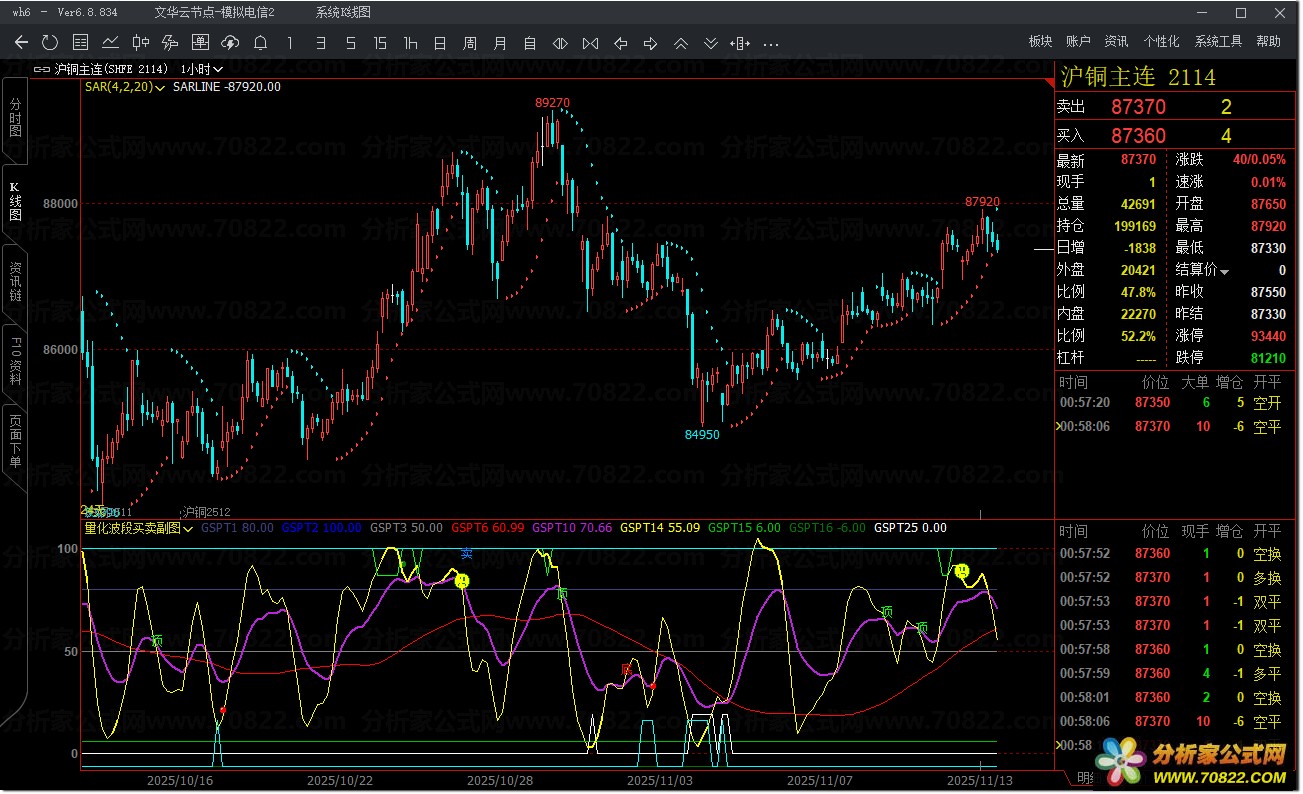The image size is (1303, 794).
Task: Click the trend line chart toolbar icon
Action: [x=110, y=42]
